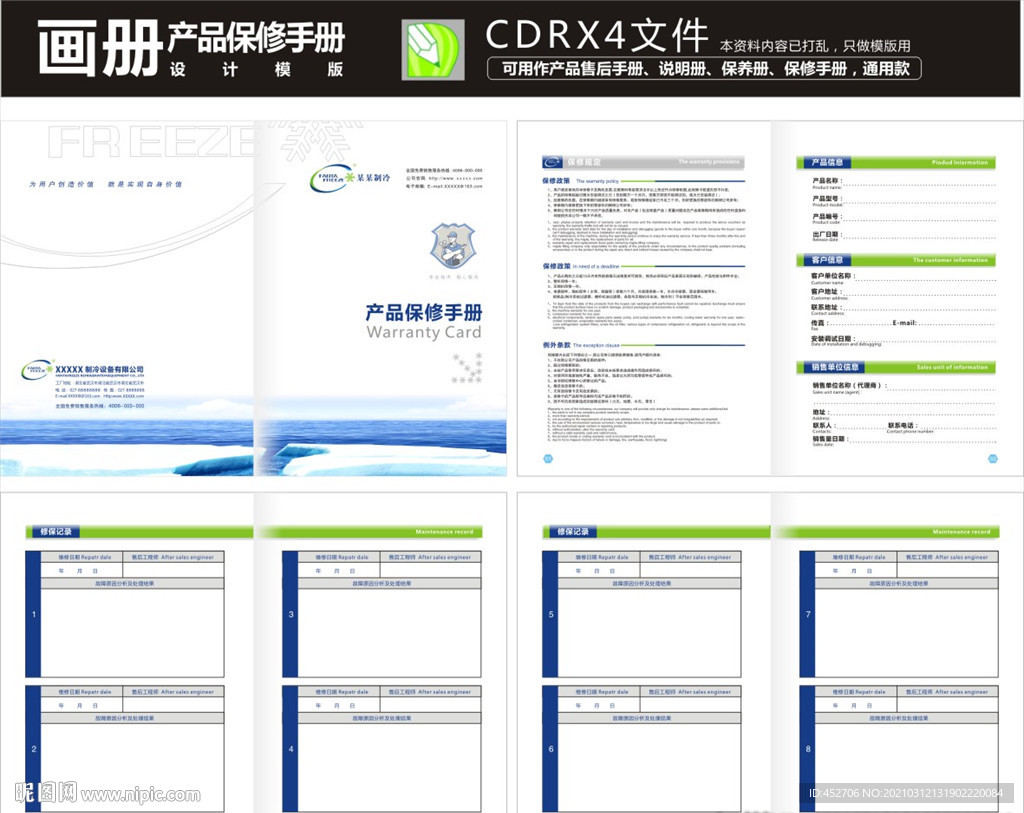
Task: Click the blue number 5 record bar
Action: point(551,614)
